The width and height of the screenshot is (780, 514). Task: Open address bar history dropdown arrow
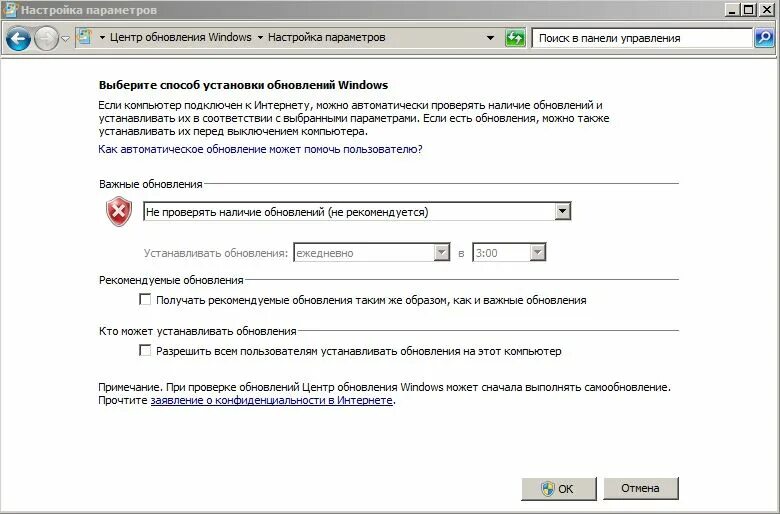[x=490, y=38]
